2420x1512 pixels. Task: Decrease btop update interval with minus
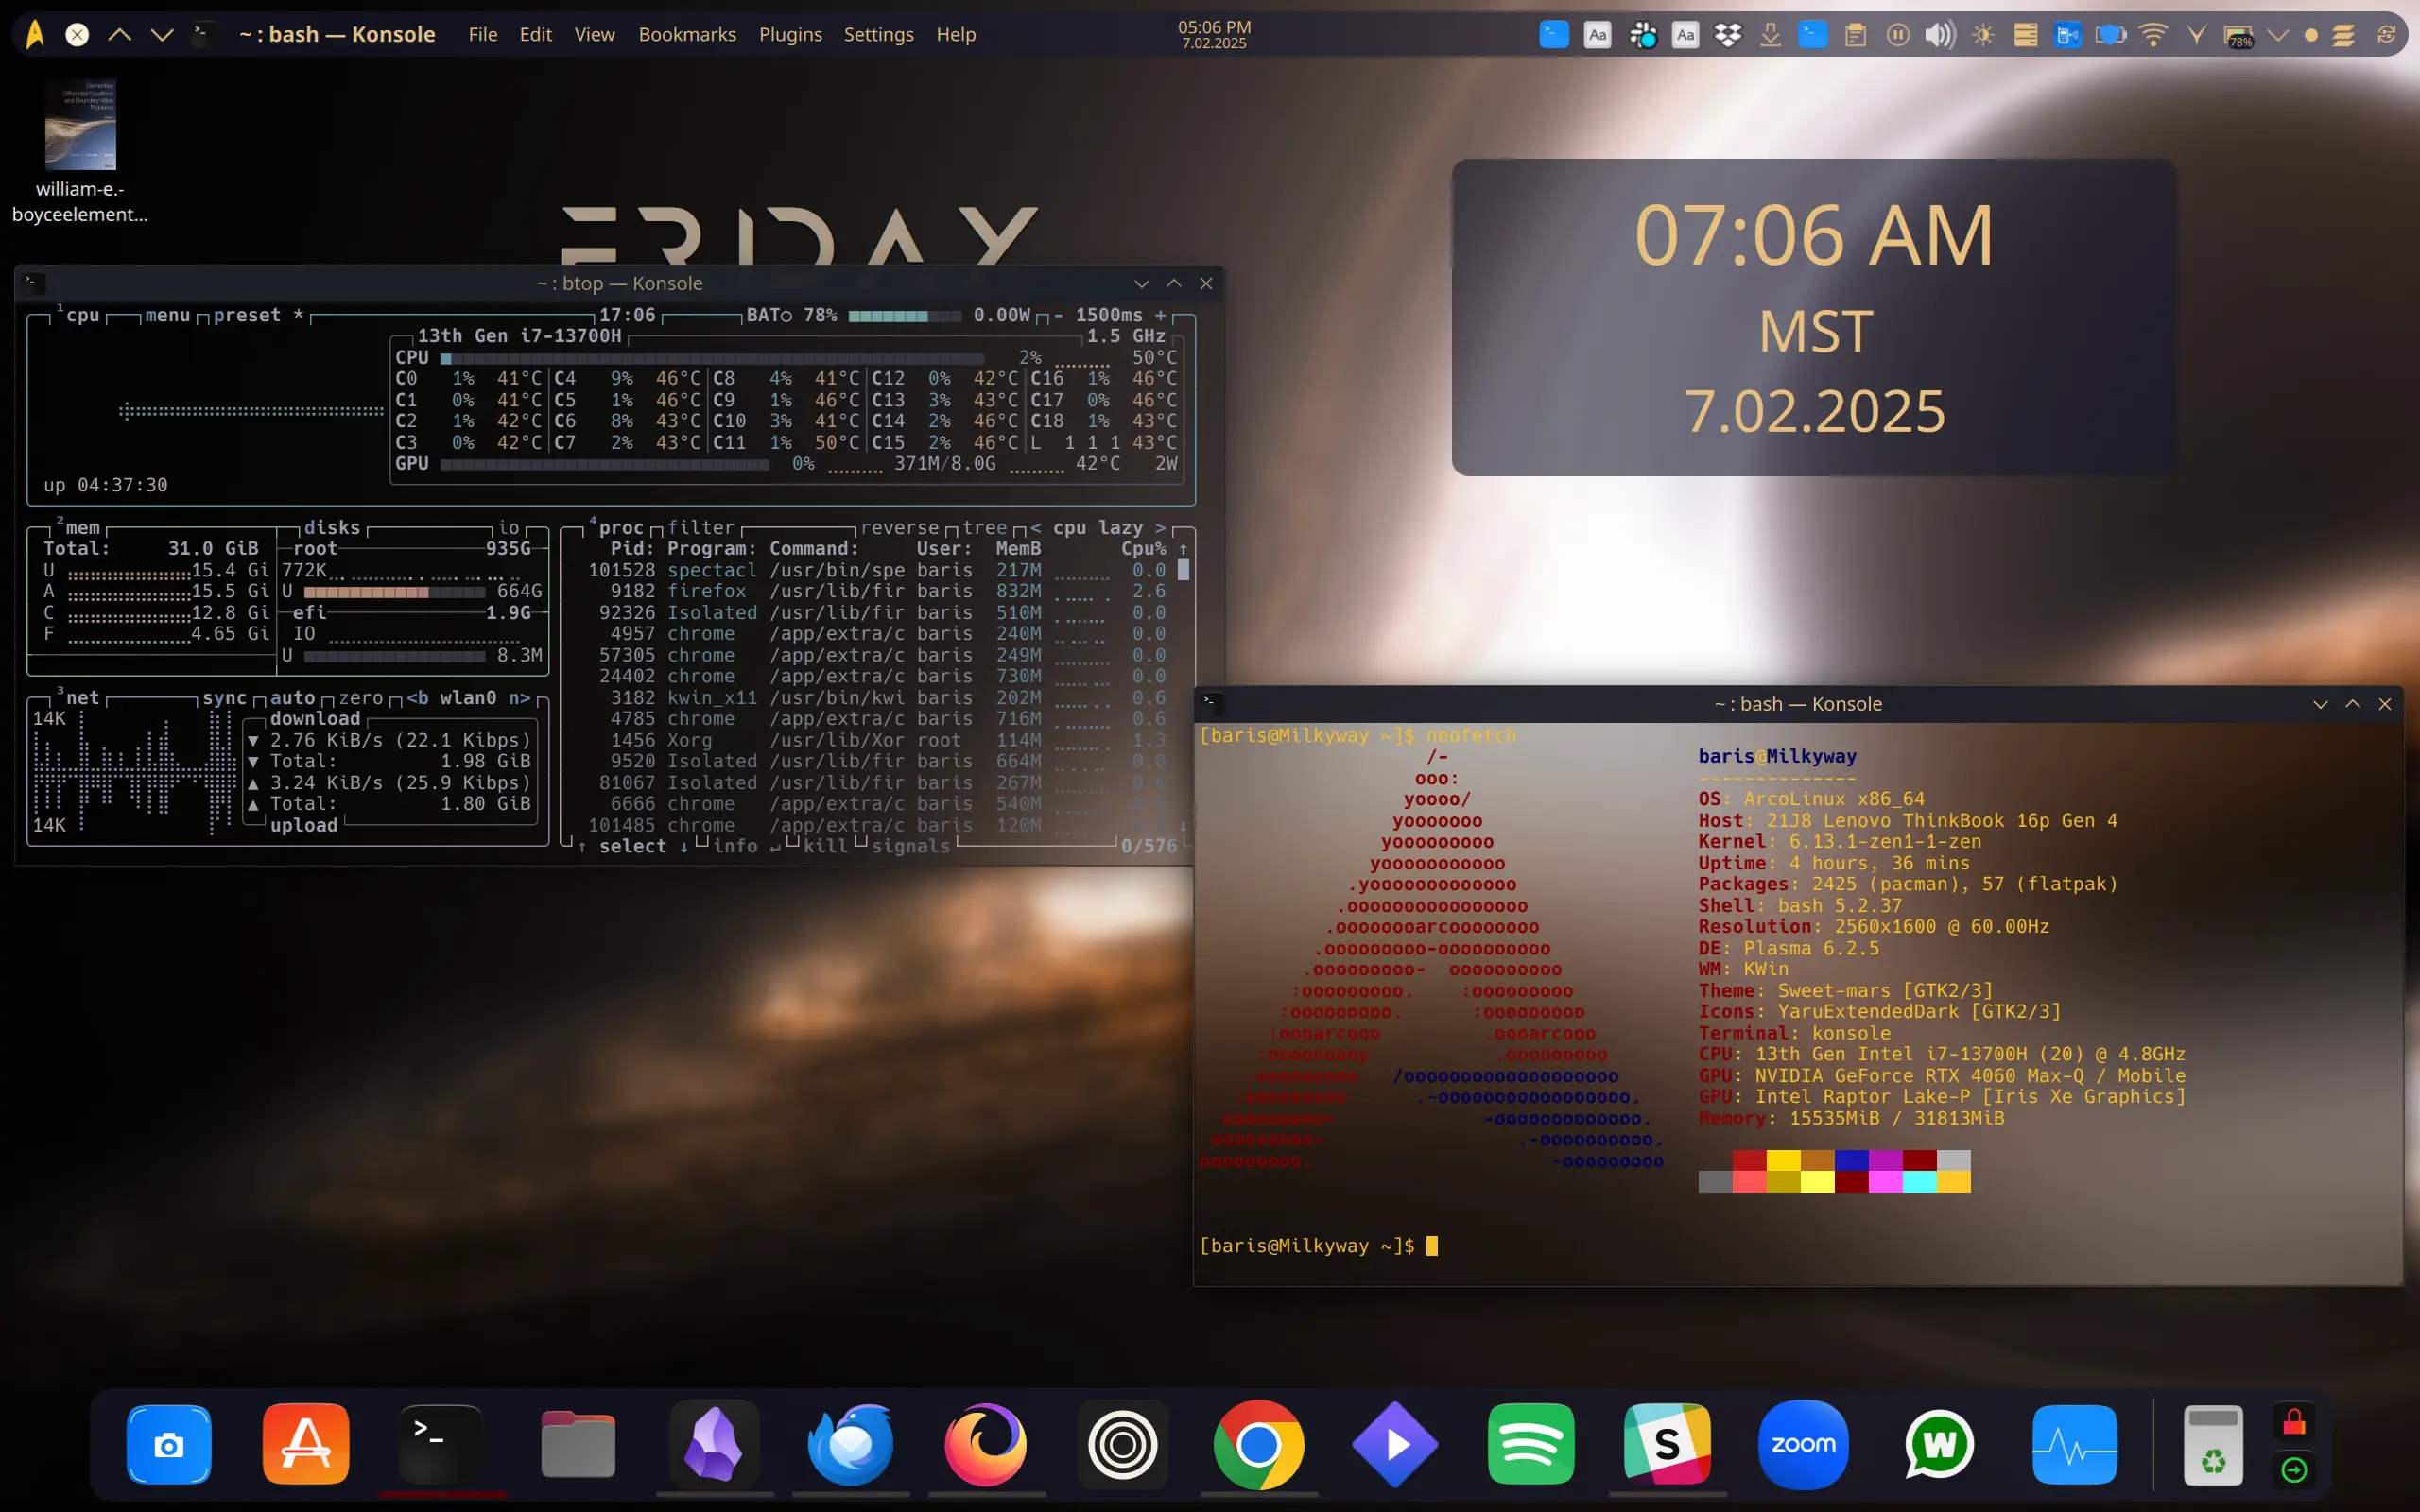pos(1058,315)
